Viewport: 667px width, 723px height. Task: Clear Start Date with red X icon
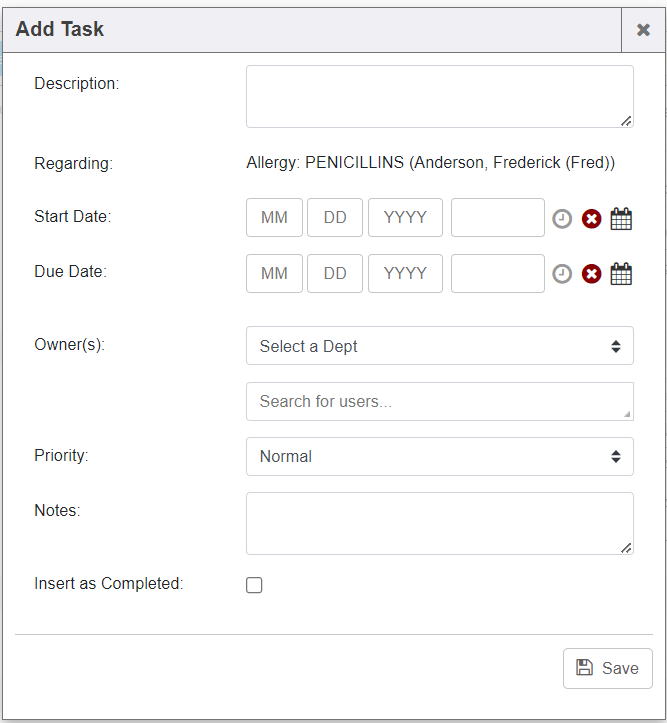click(x=591, y=219)
